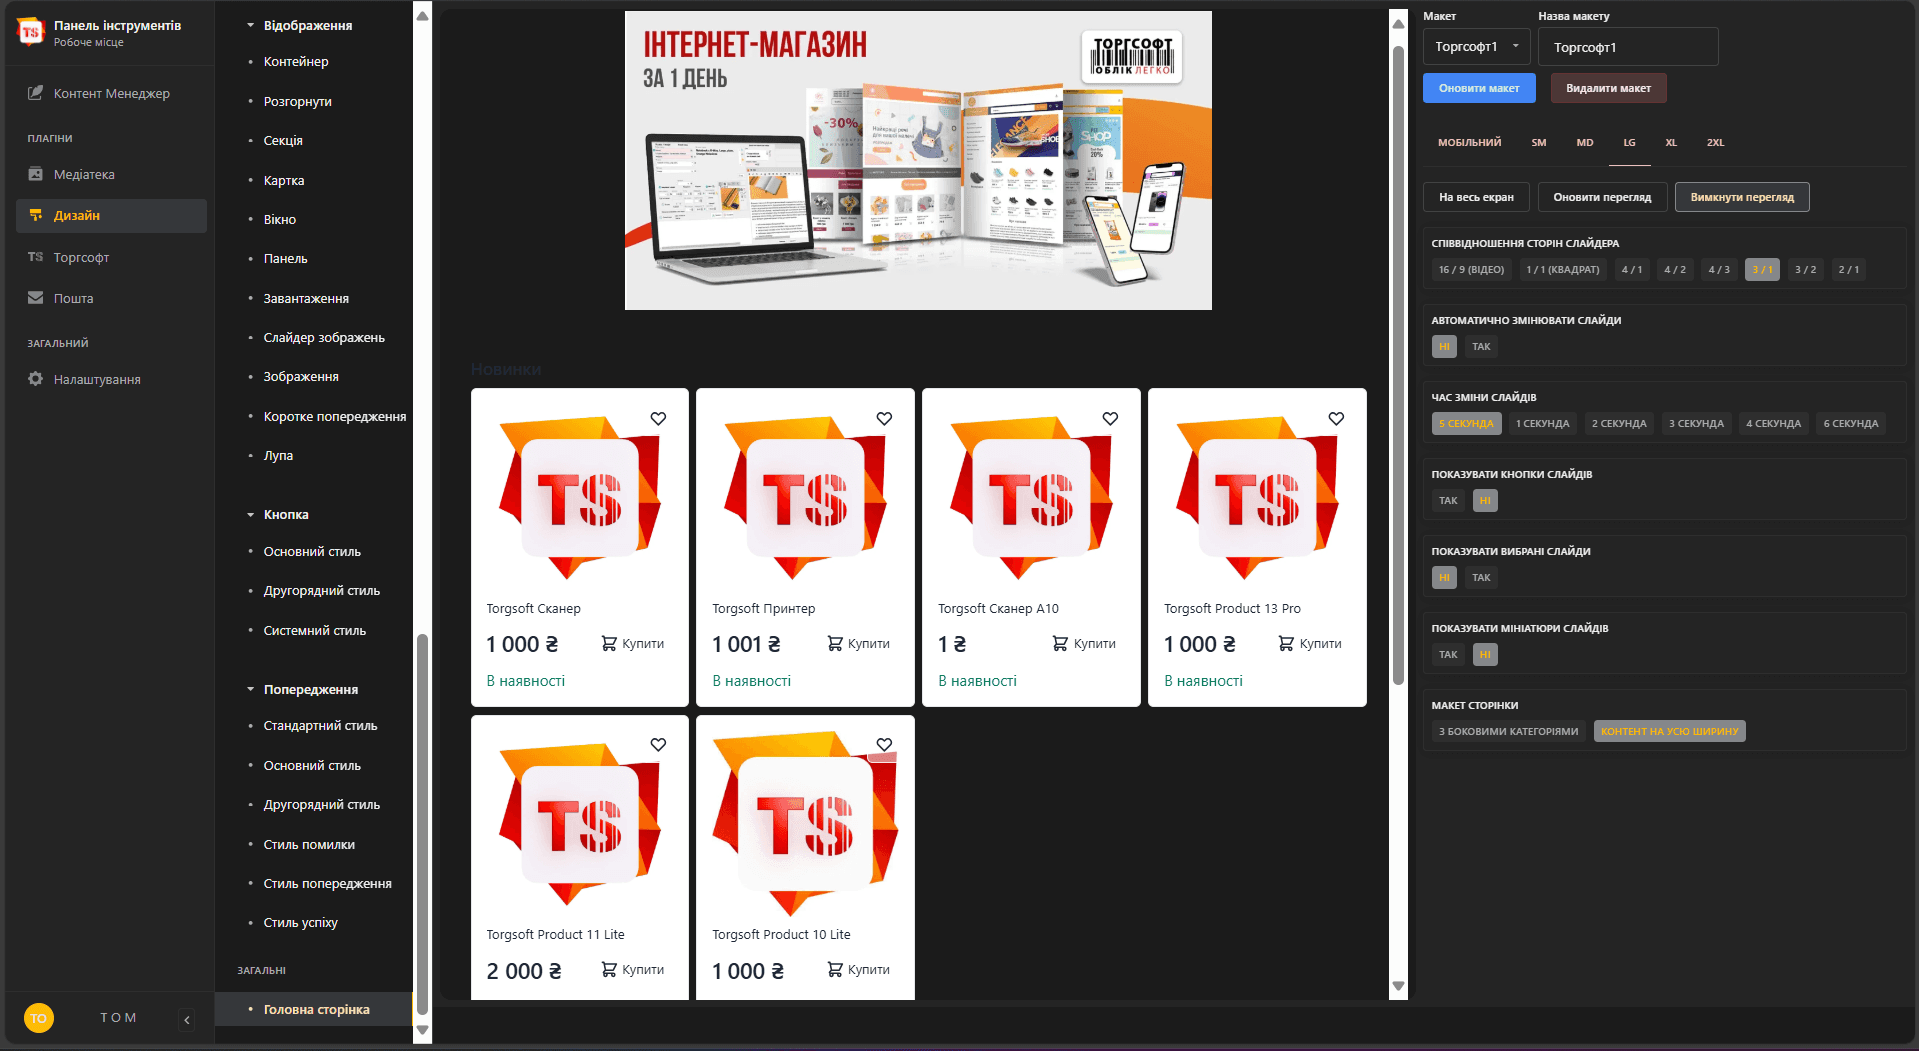
Task: Open the Макет dropdown Торгсофт1
Action: point(1476,47)
